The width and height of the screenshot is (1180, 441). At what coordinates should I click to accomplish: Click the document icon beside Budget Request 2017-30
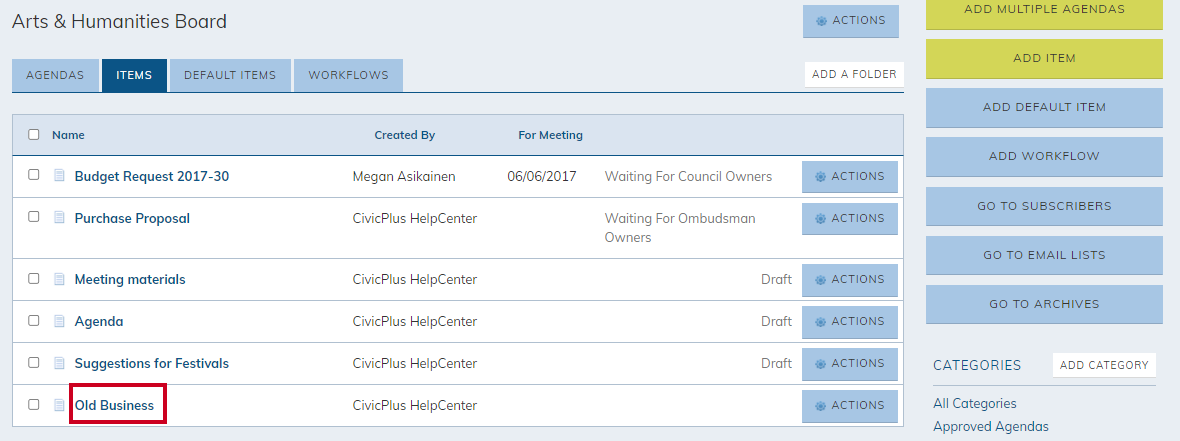point(59,175)
